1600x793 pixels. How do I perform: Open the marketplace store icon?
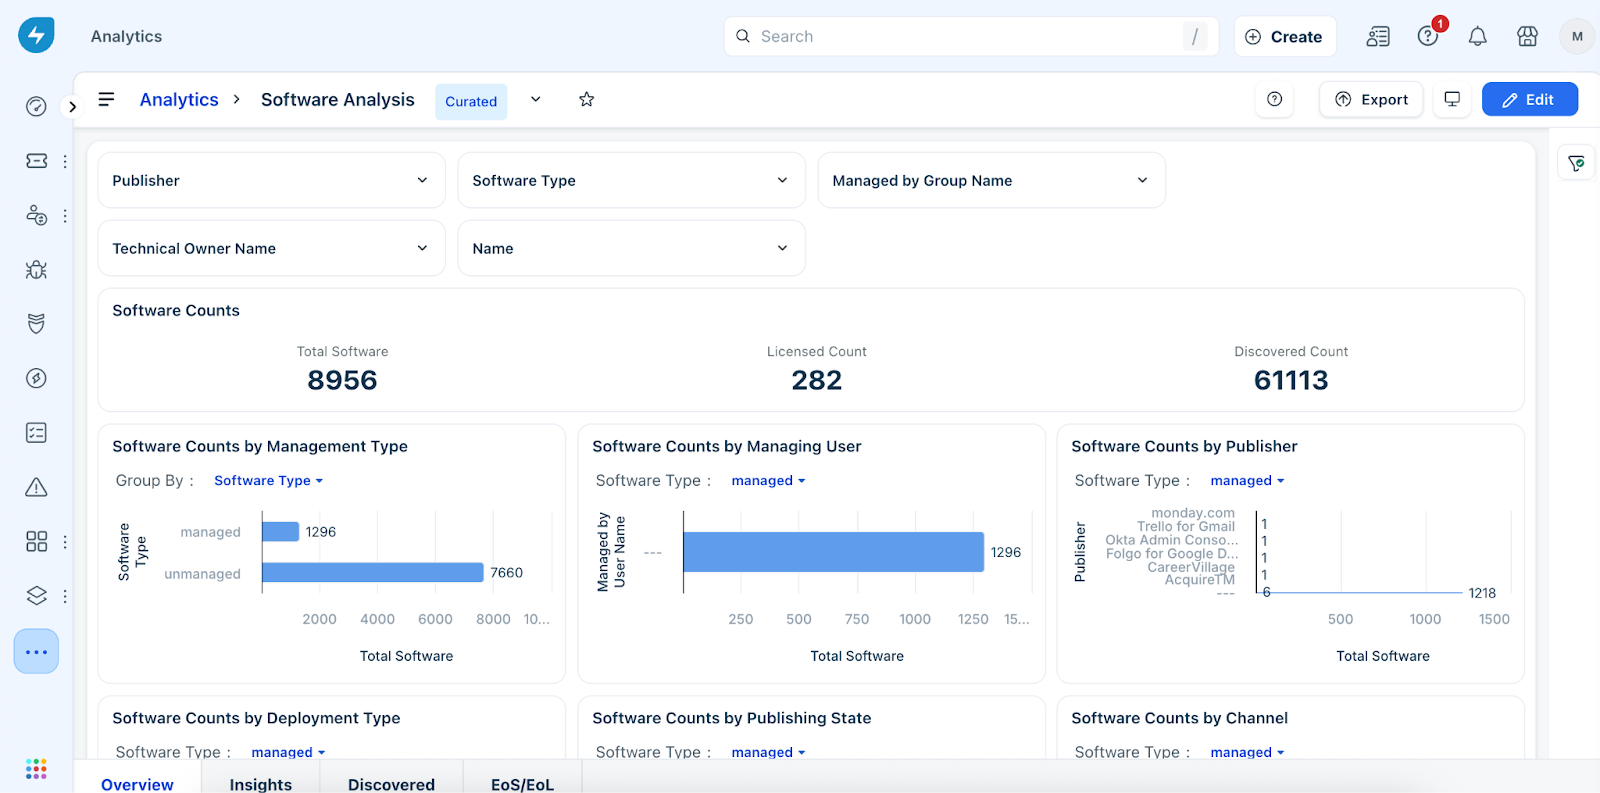click(1527, 37)
